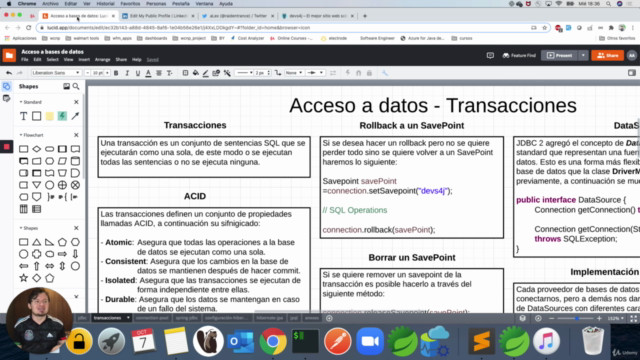640x360 pixels.
Task: Open the shape options square icon
Action: [x=185, y=73]
